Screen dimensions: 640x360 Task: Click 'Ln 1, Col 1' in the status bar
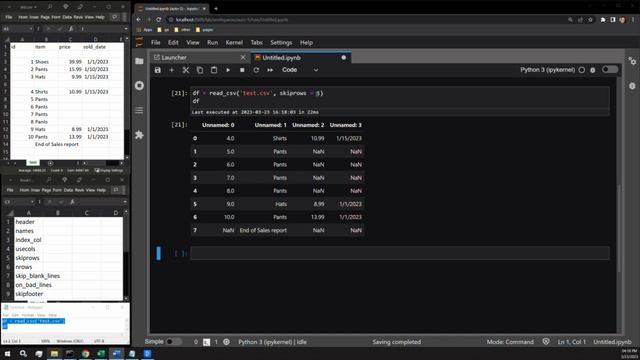point(571,342)
